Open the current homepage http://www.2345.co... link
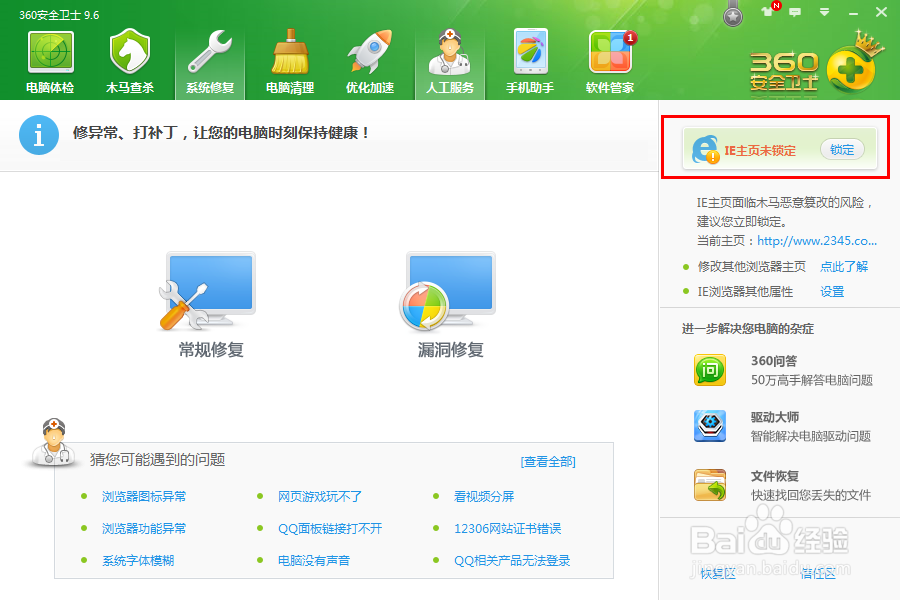The width and height of the screenshot is (900, 600). tap(817, 241)
